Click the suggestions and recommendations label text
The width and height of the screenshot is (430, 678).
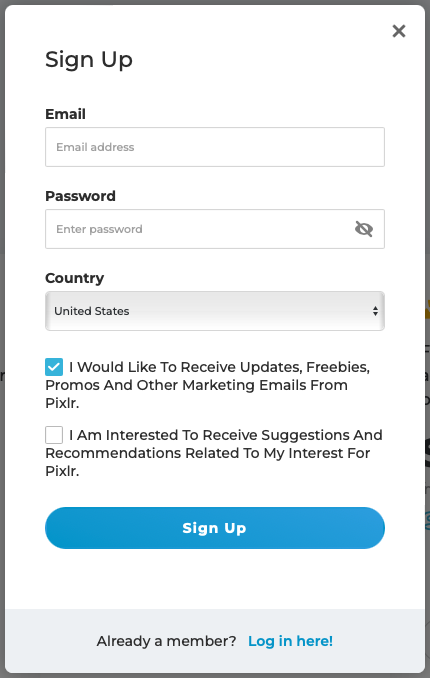click(x=214, y=453)
